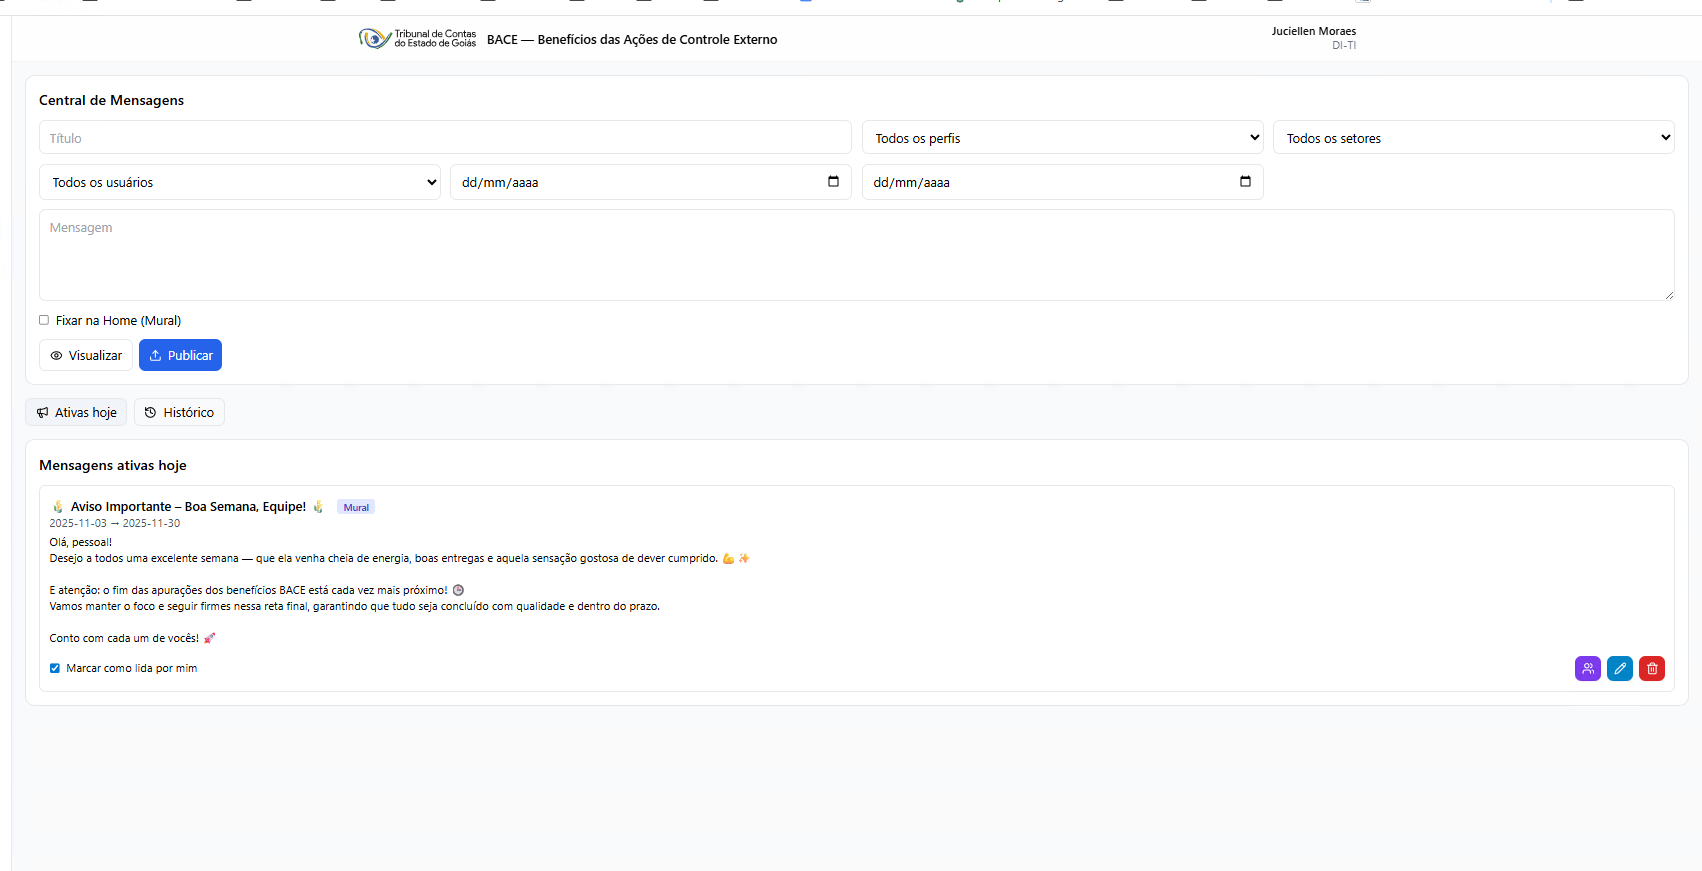
Task: Click into the Título input field
Action: pos(445,138)
